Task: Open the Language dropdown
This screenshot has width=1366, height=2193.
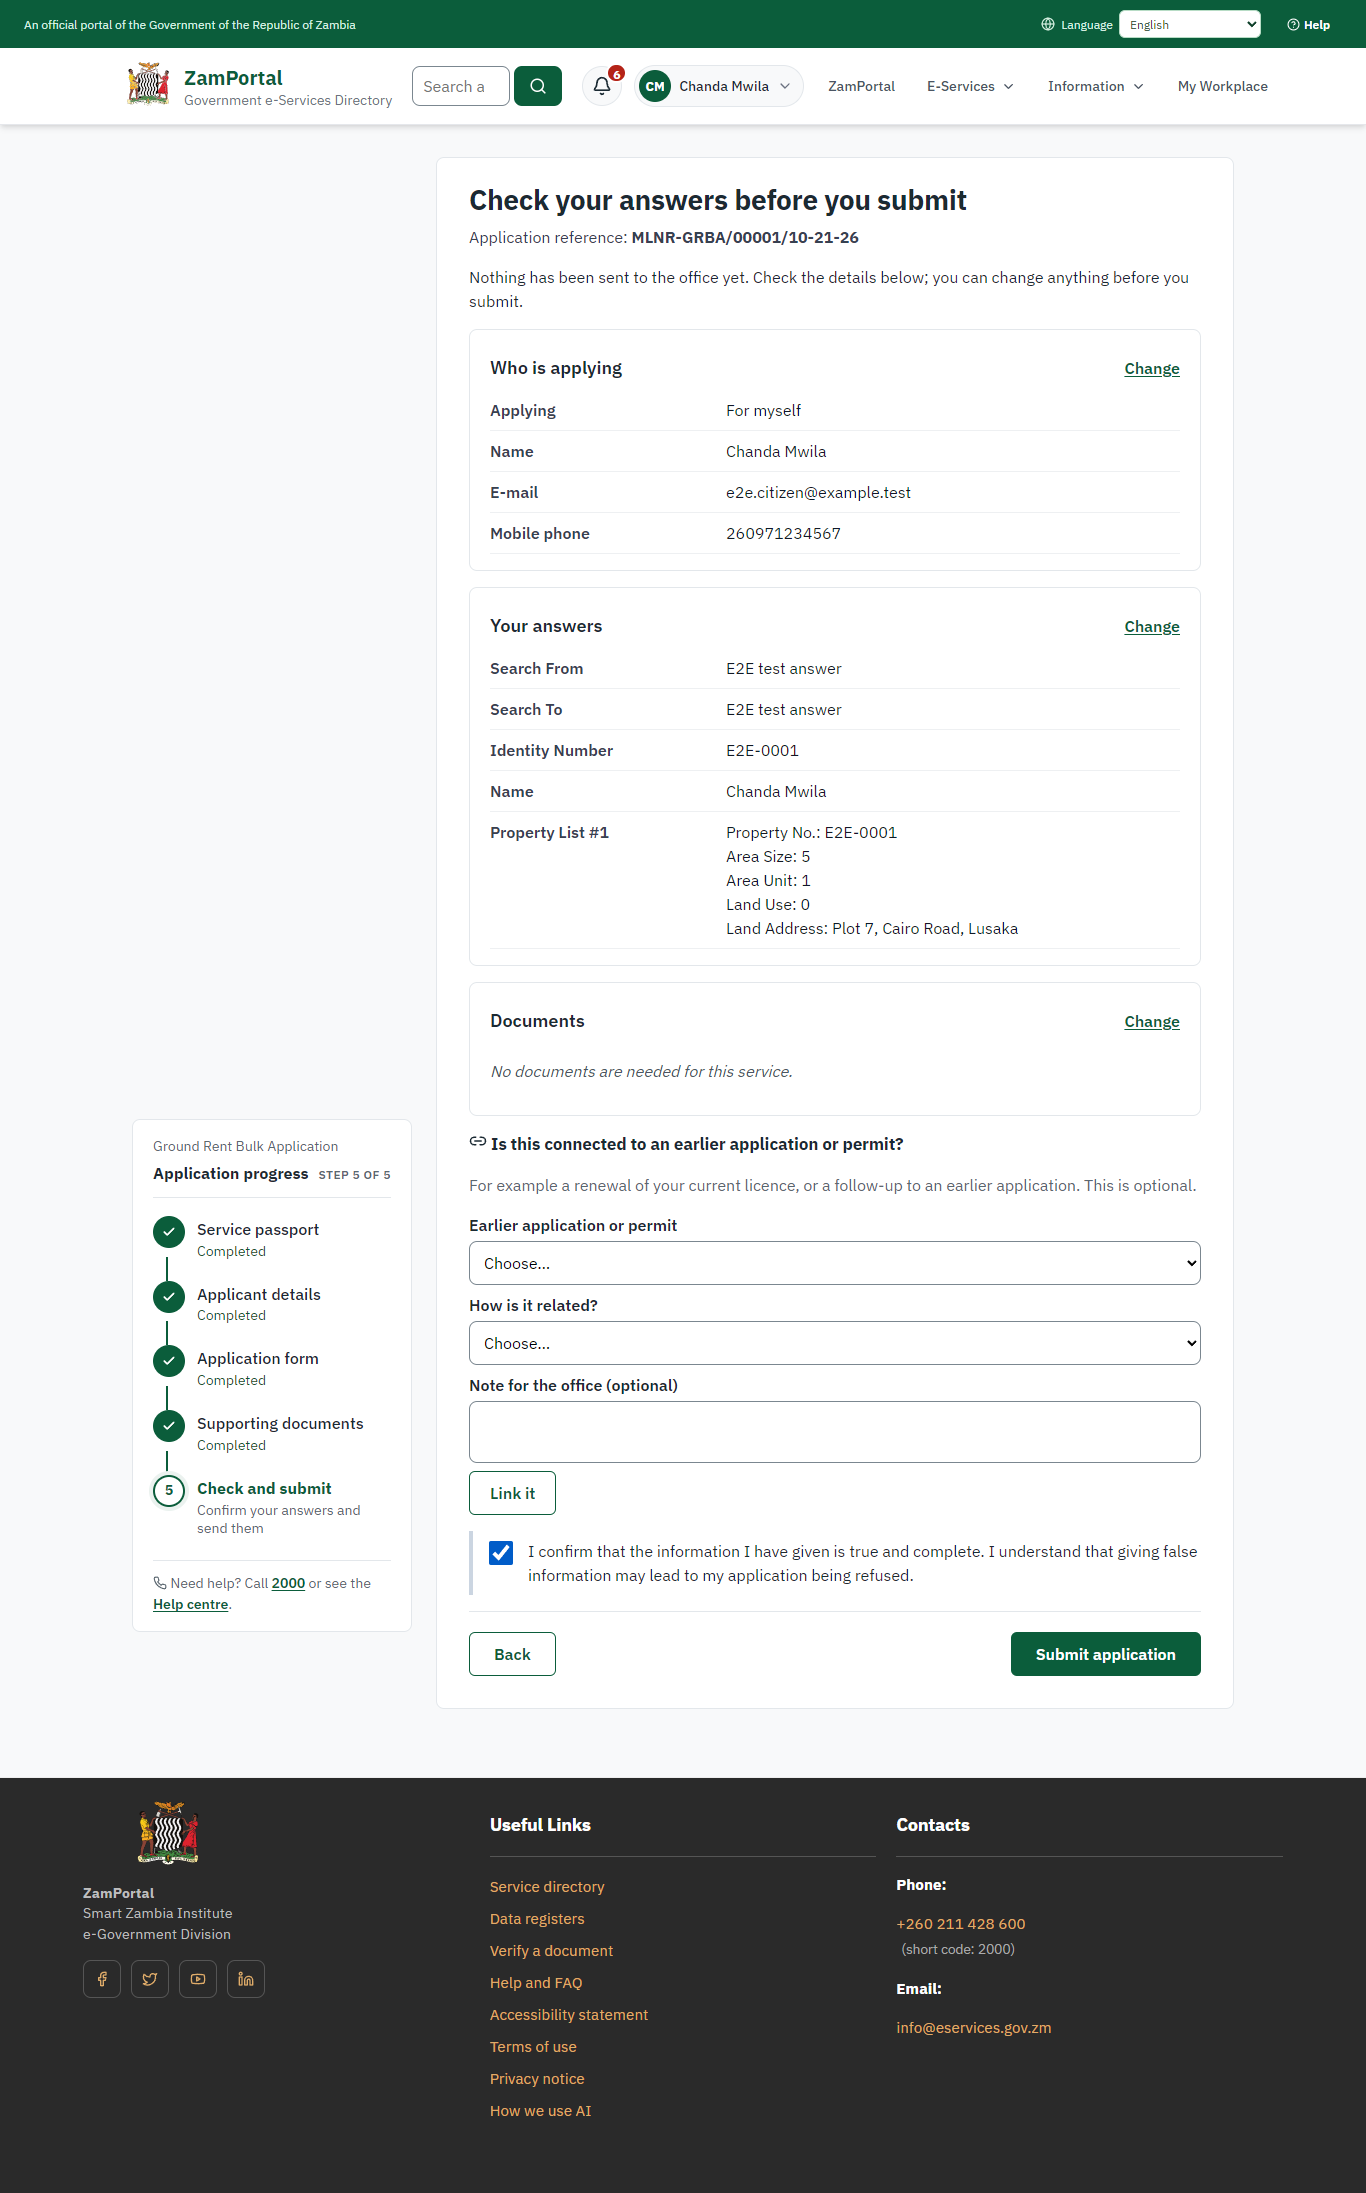Action: tap(1190, 25)
